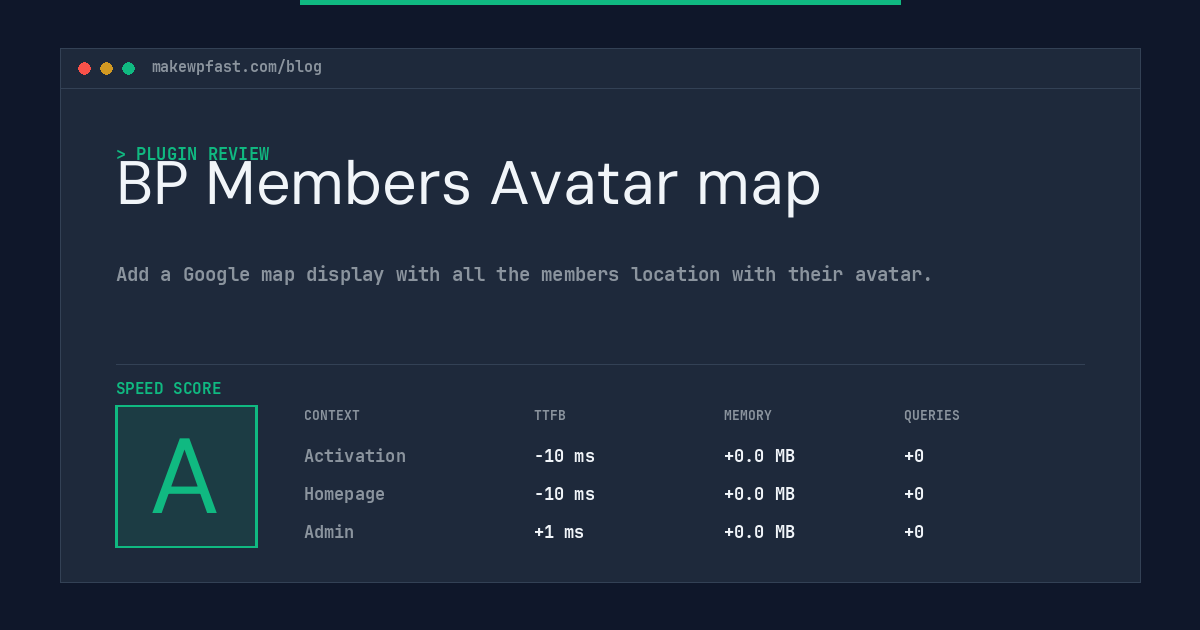Click the TTFB column header
This screenshot has height=630, width=1200.
[x=550, y=416]
